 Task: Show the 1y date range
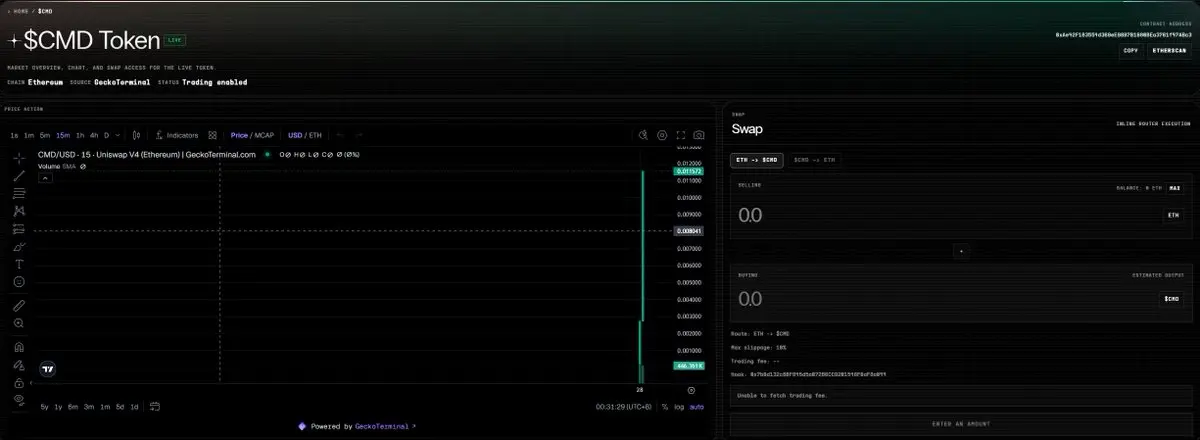click(59, 407)
